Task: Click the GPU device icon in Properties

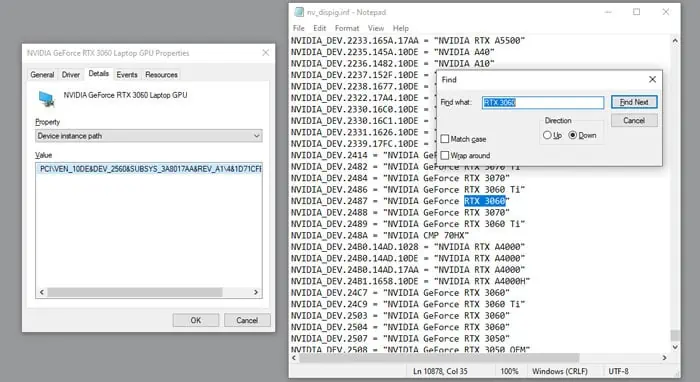Action: pyautogui.click(x=46, y=99)
